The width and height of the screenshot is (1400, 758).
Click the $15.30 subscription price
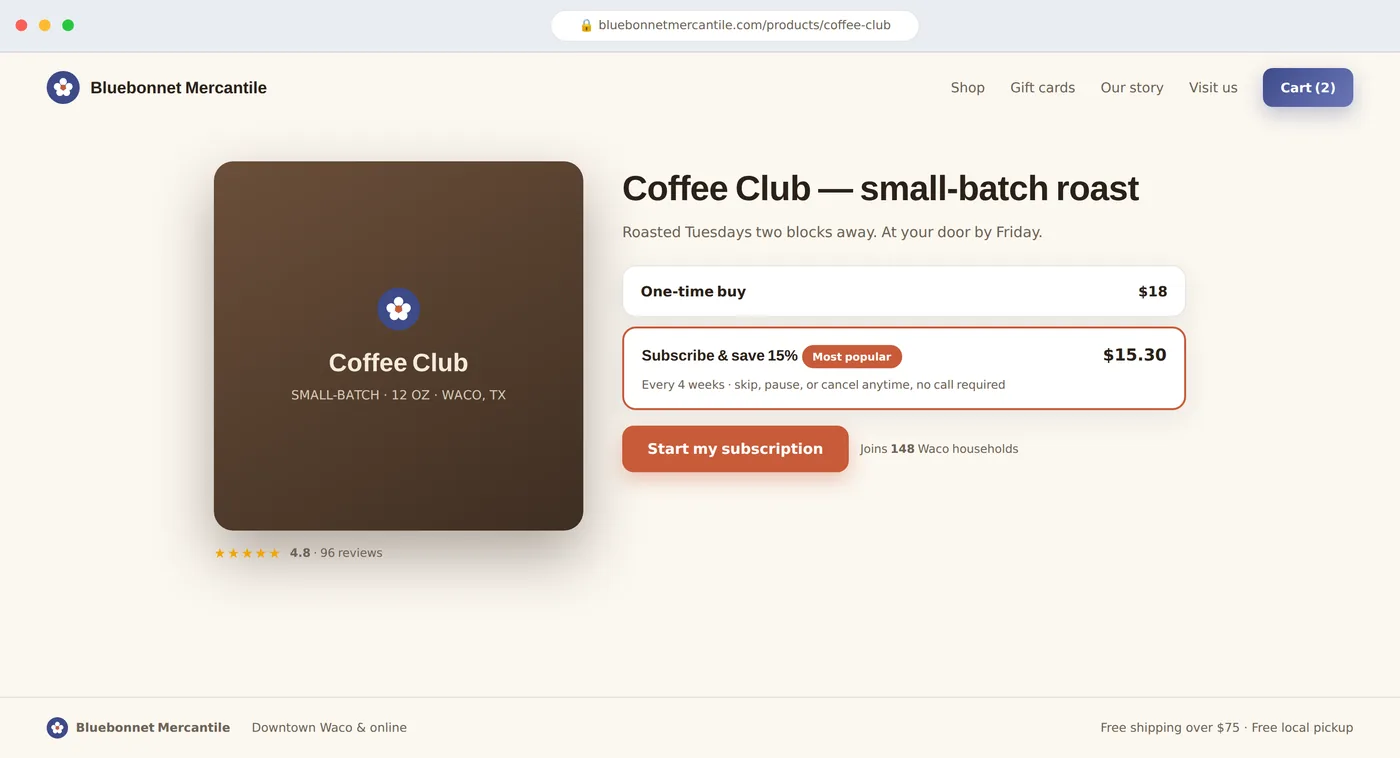1134,355
